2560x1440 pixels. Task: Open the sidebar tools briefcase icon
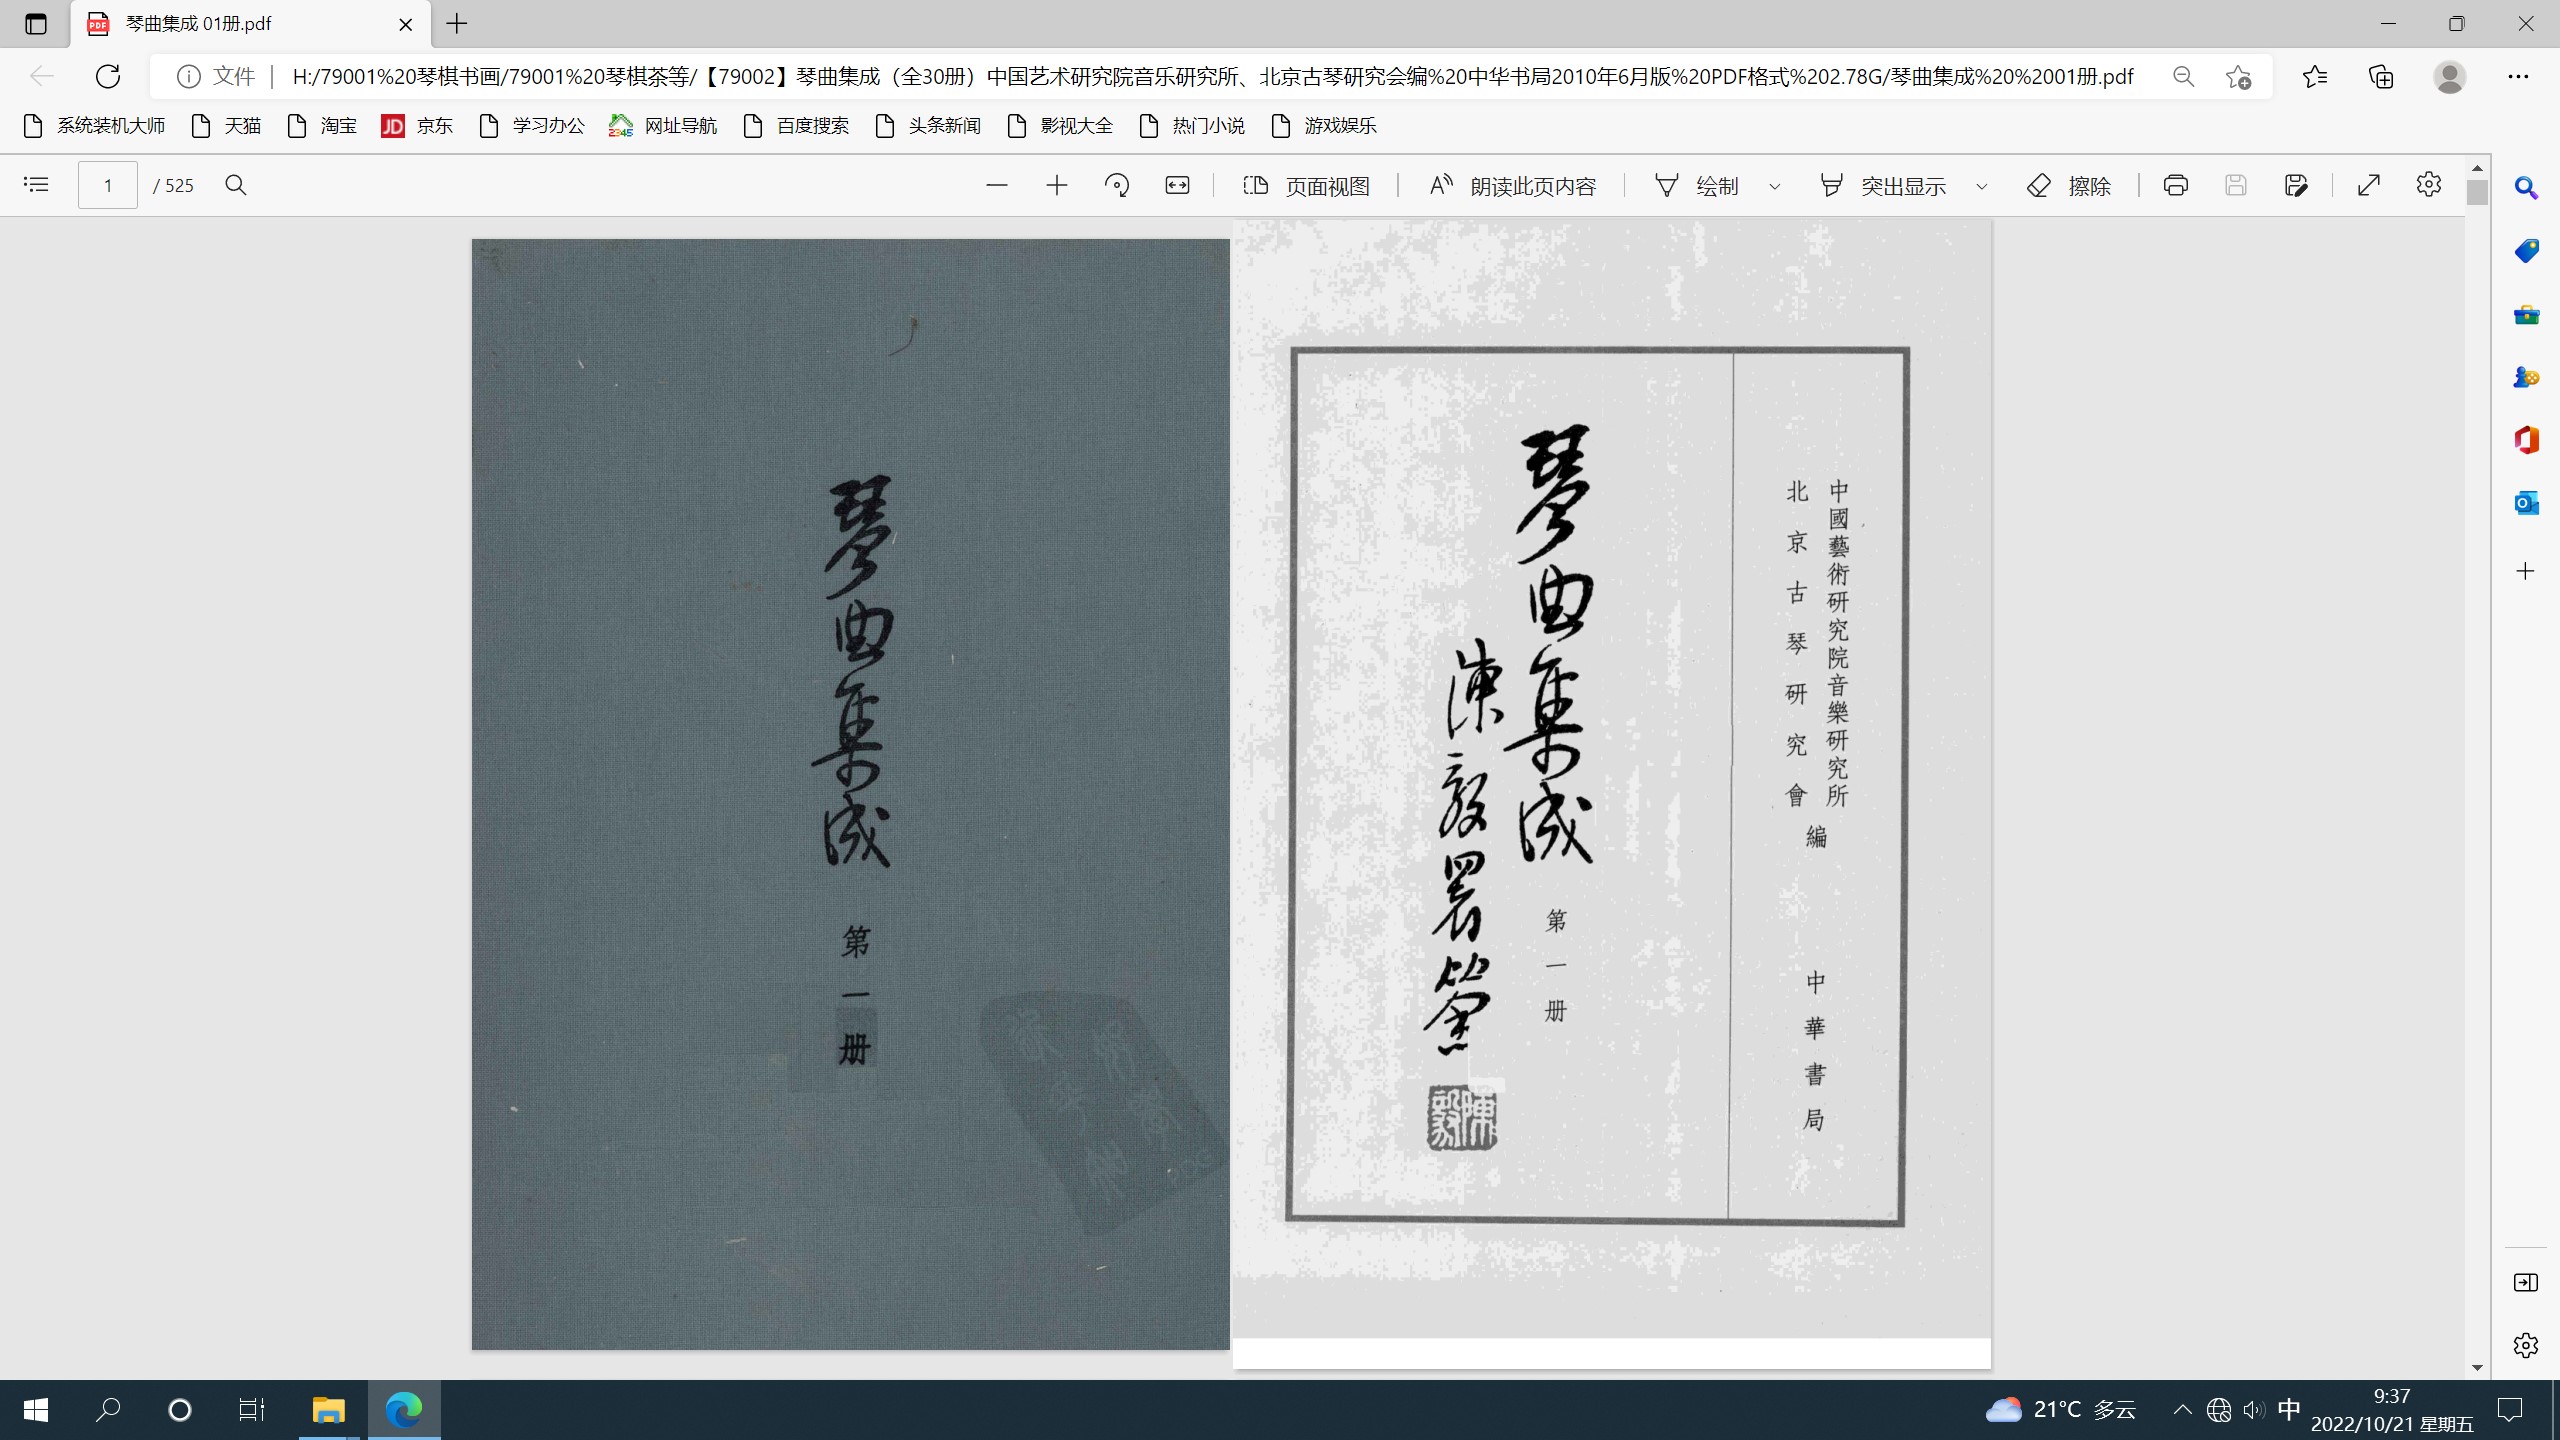click(x=2526, y=315)
